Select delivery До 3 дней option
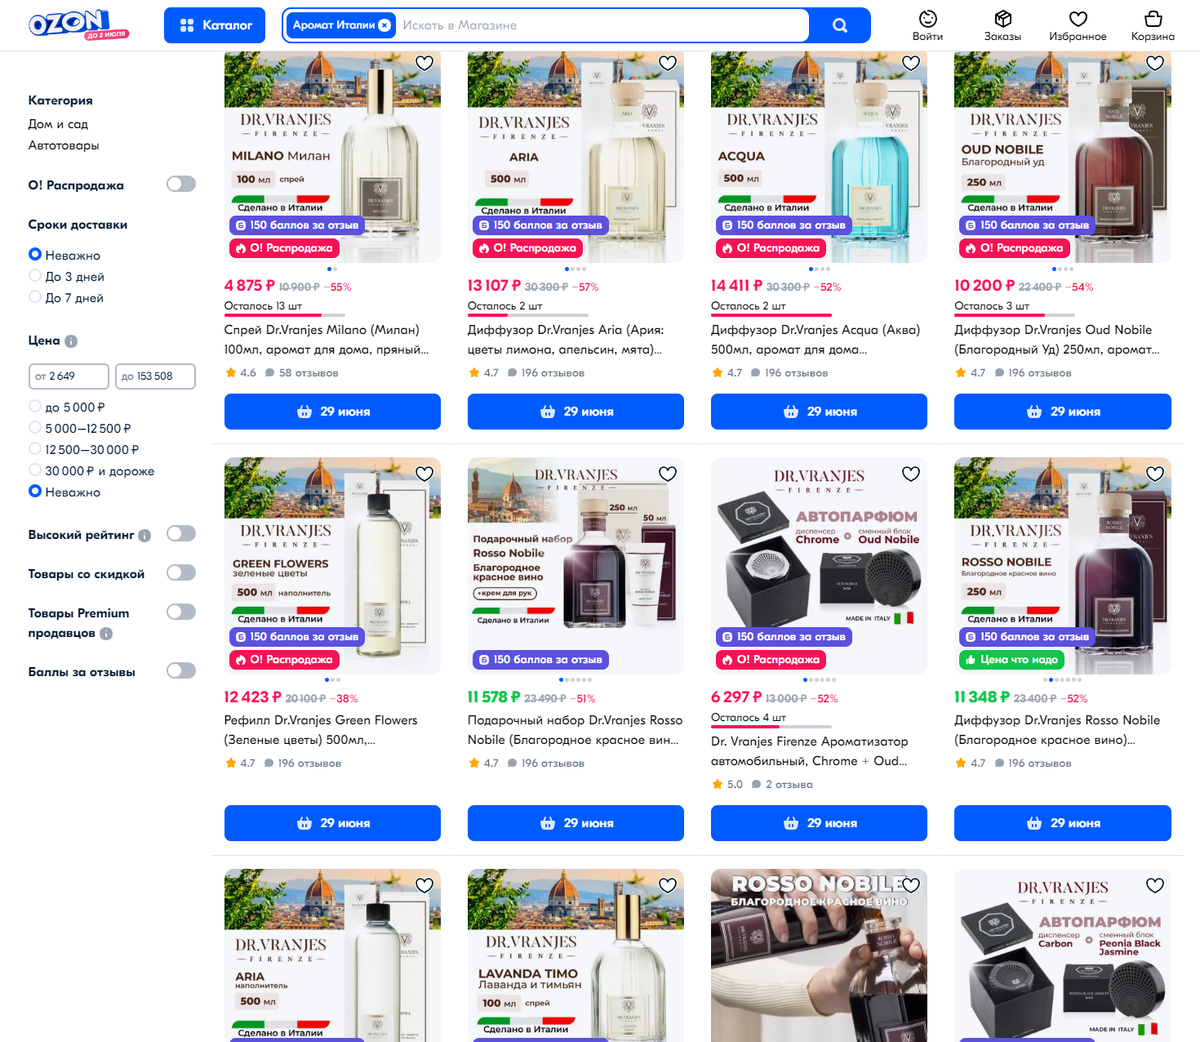 (66, 277)
